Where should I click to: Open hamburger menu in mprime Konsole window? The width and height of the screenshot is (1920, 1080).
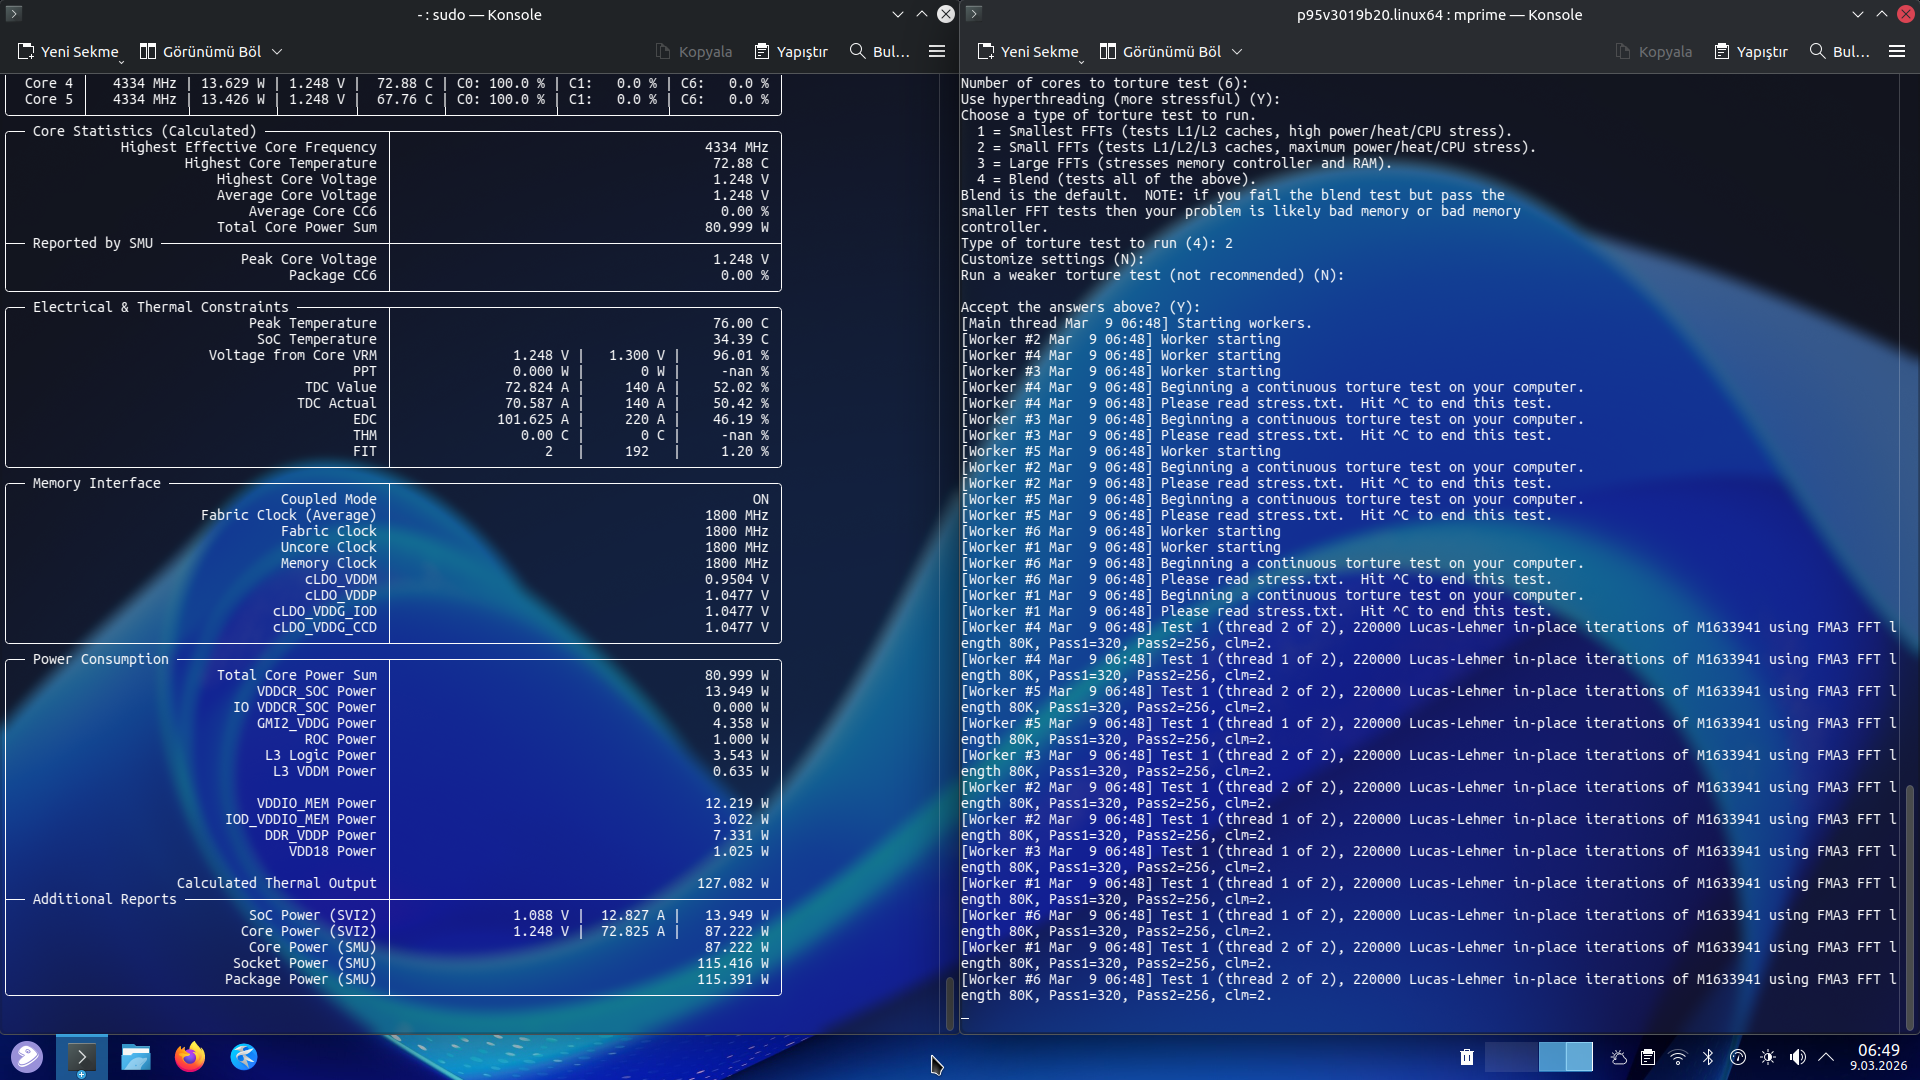click(1897, 52)
